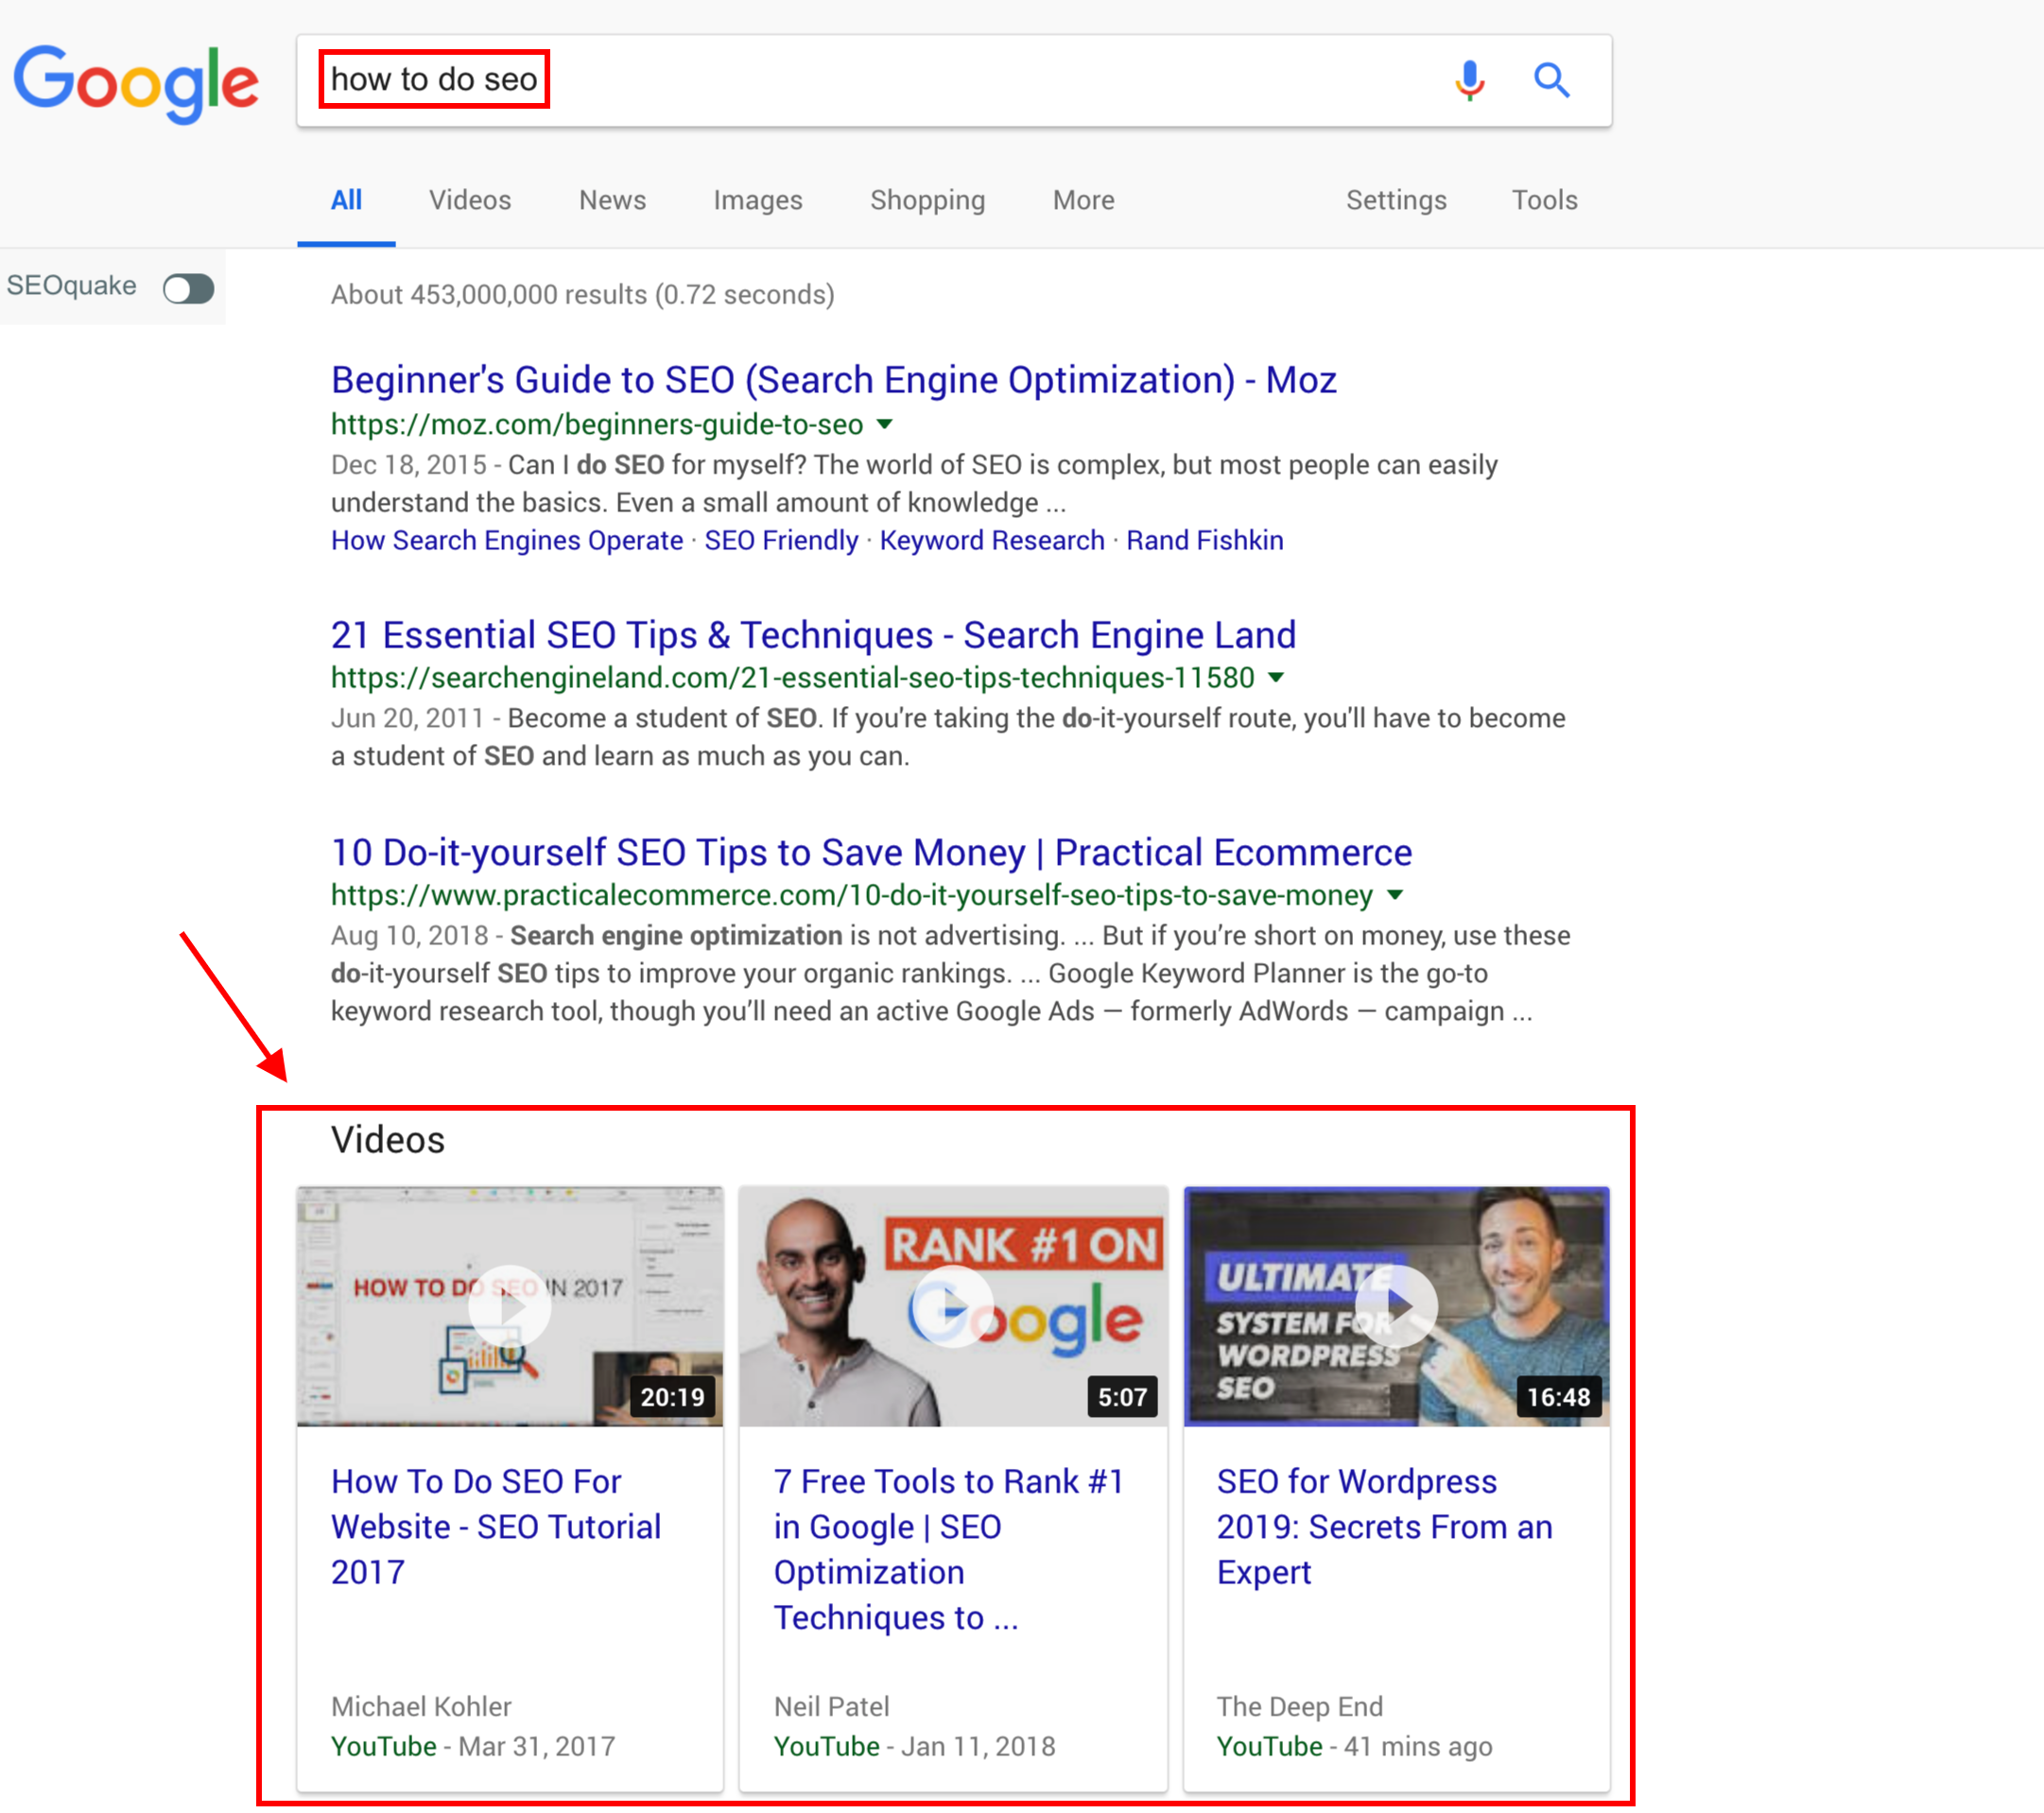This screenshot has width=2044, height=1813.
Task: Expand dropdown arrow beside moz.com URL
Action: click(x=884, y=424)
